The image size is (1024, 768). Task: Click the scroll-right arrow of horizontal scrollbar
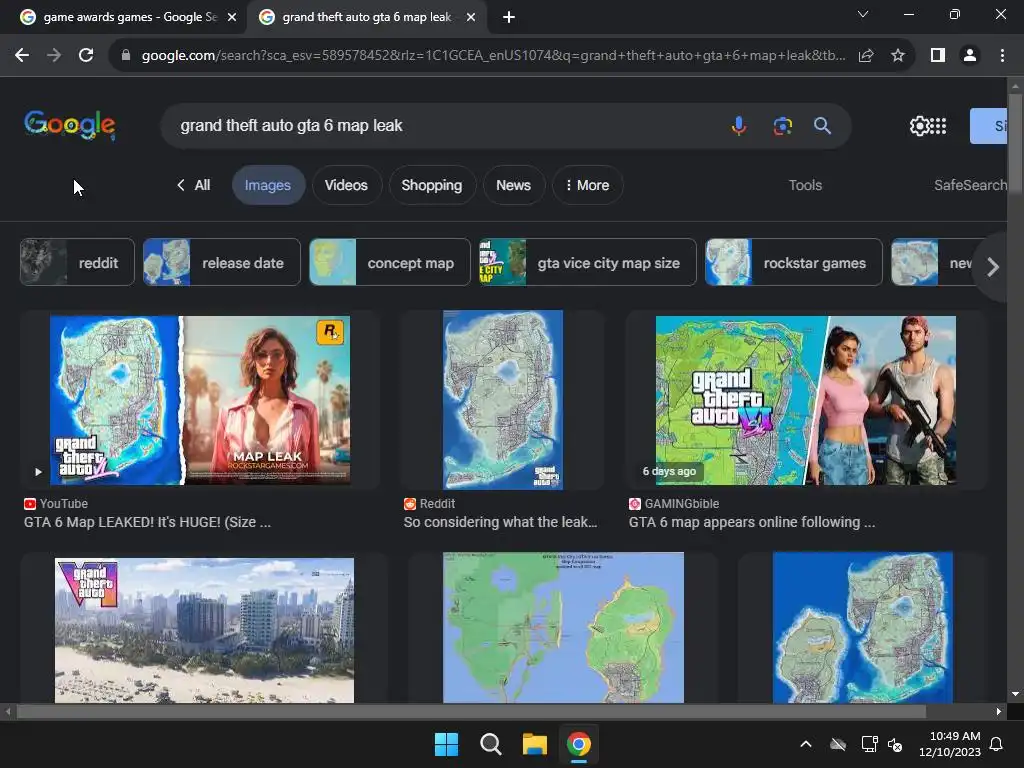(999, 711)
